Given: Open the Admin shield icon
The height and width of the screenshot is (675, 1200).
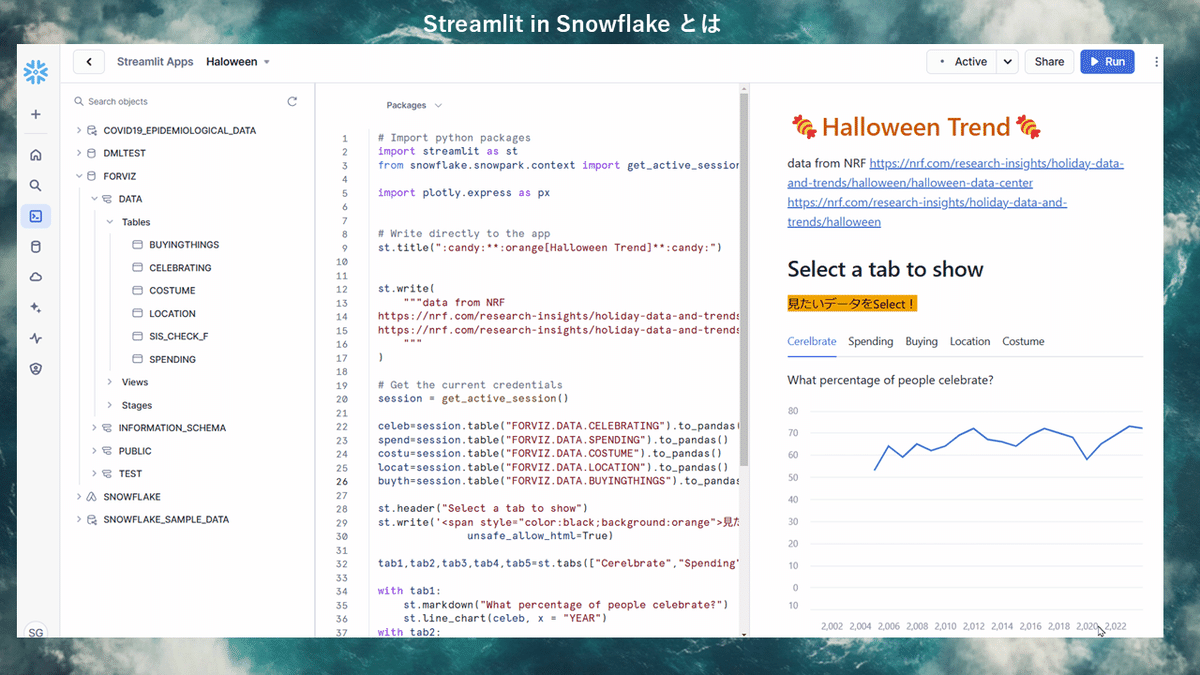Looking at the screenshot, I should coord(36,368).
